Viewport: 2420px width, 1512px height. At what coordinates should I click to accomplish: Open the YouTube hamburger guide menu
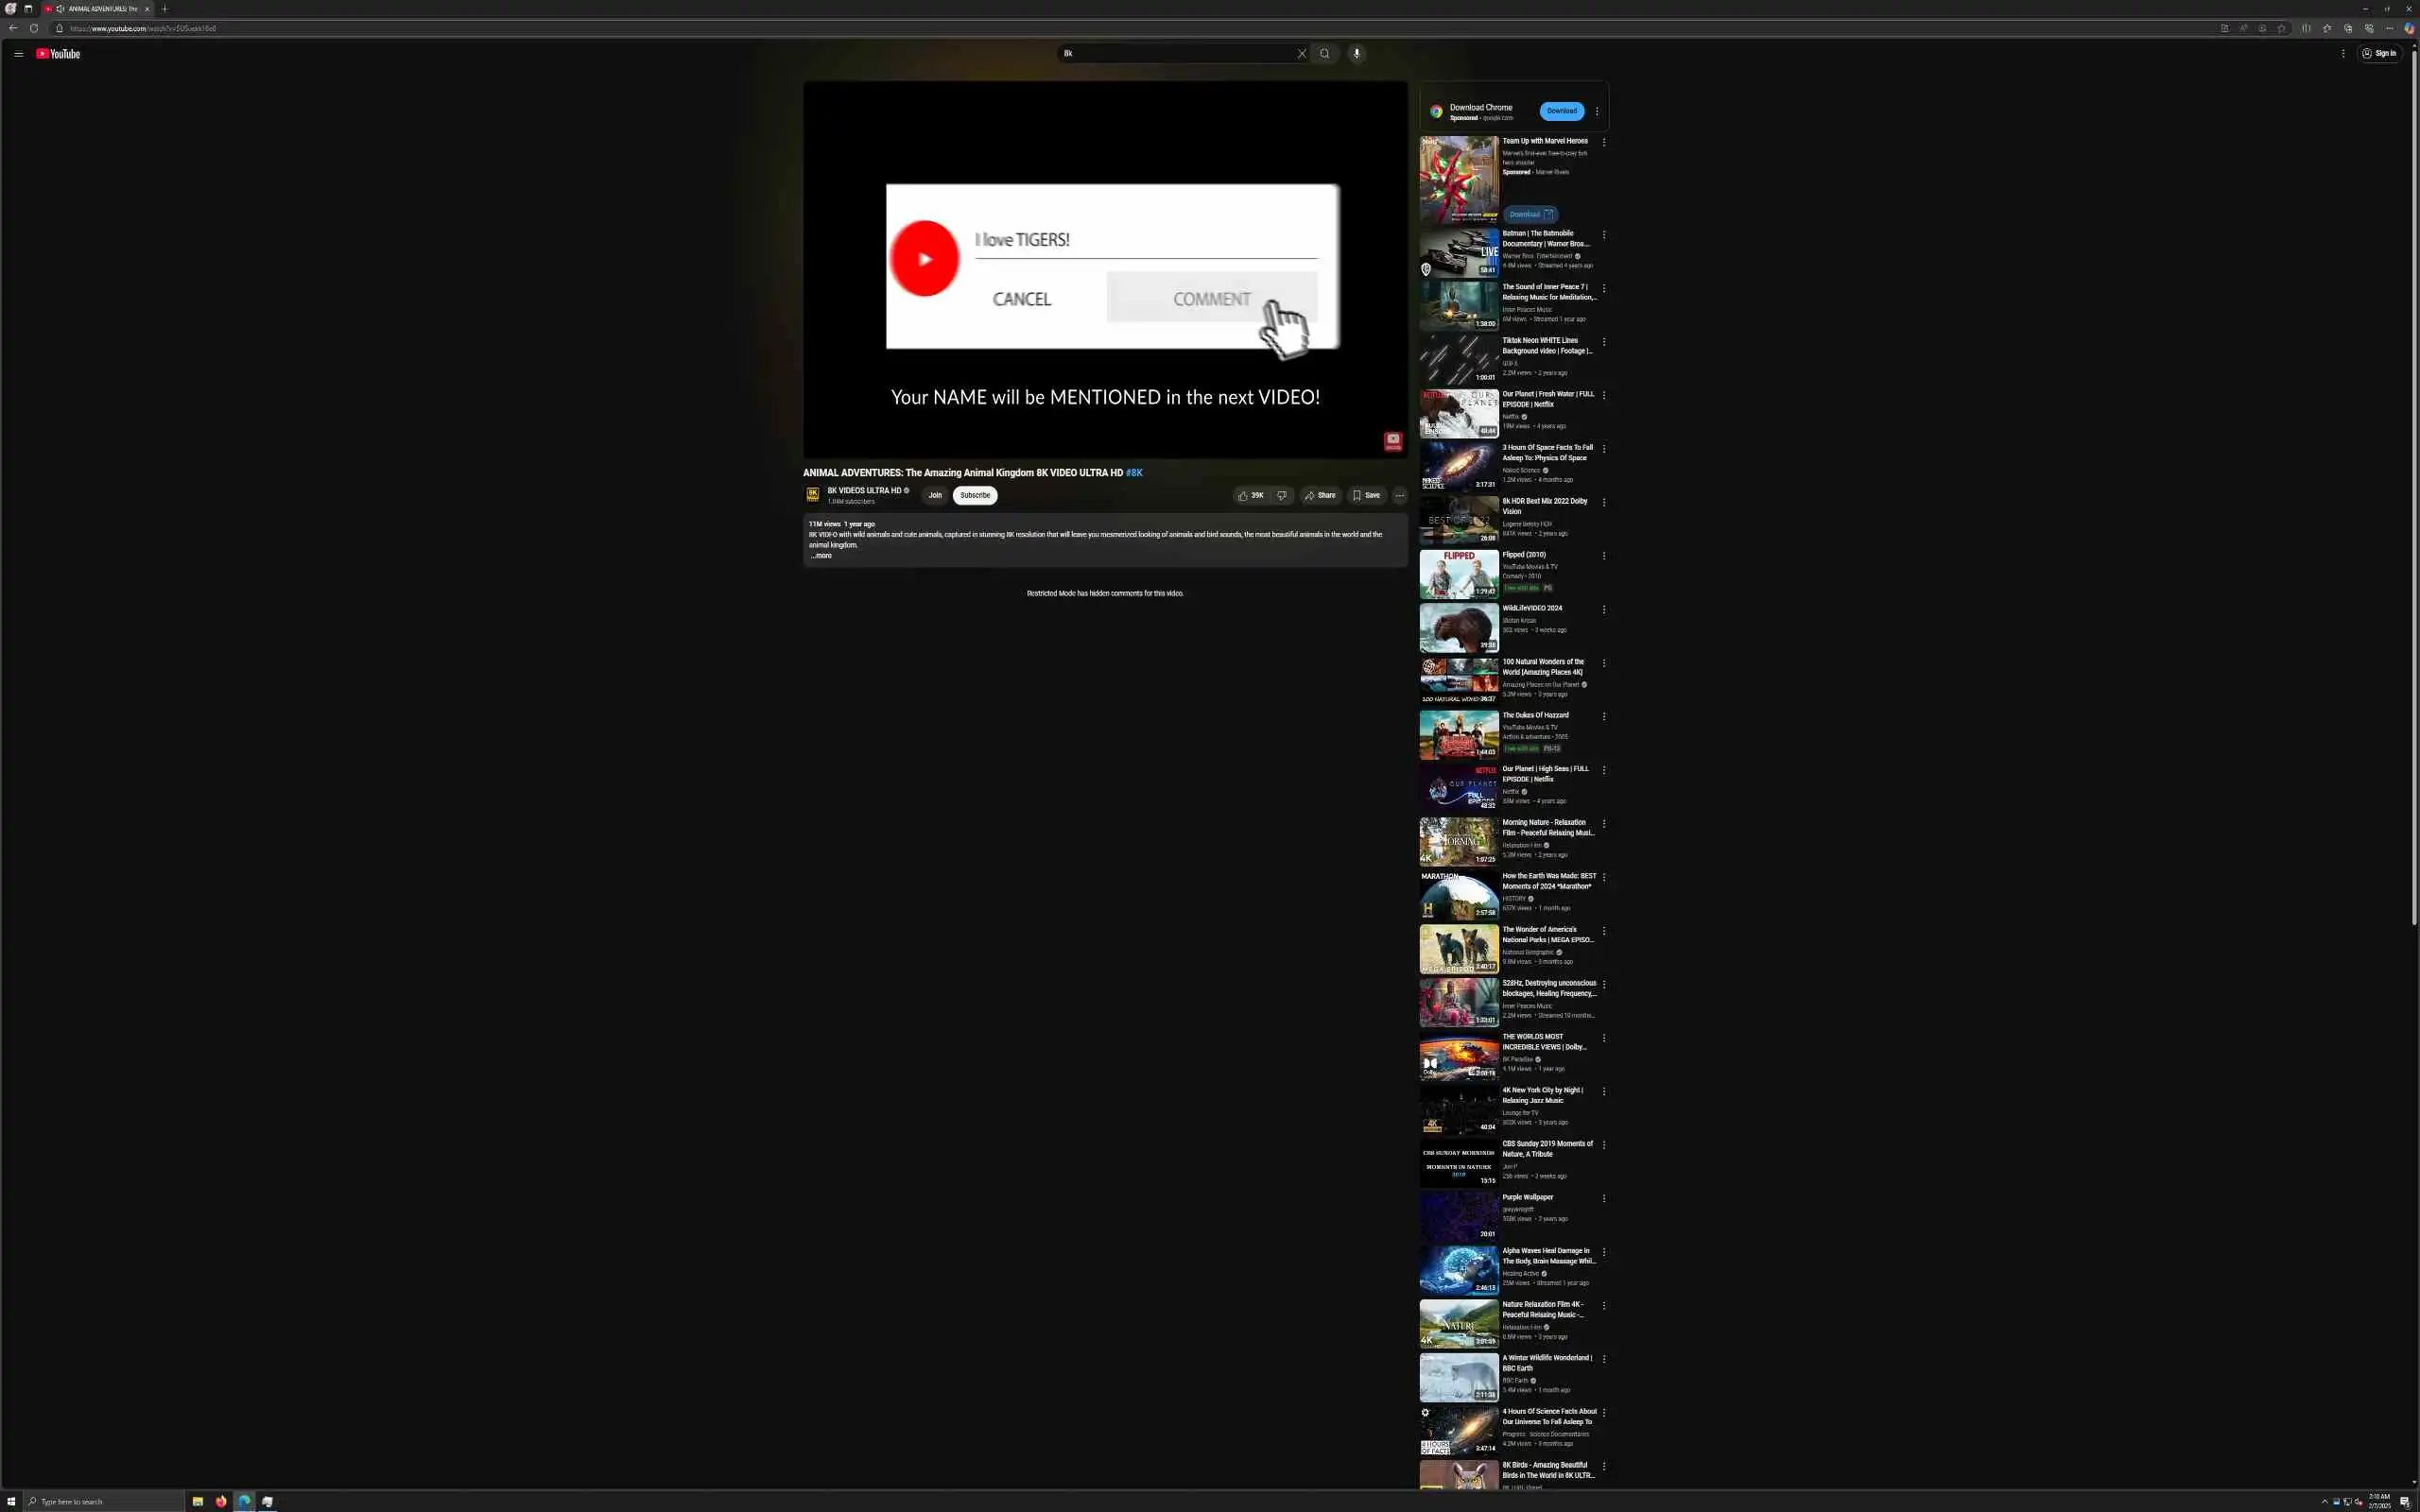(18, 54)
